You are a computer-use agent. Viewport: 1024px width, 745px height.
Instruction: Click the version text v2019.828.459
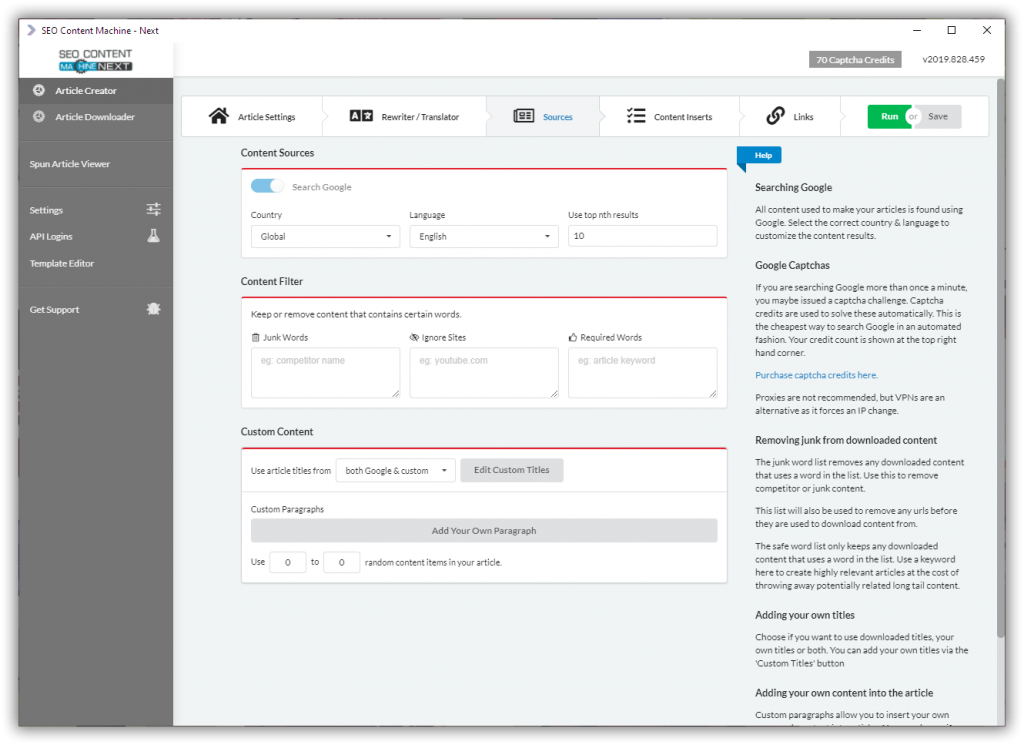(x=953, y=59)
